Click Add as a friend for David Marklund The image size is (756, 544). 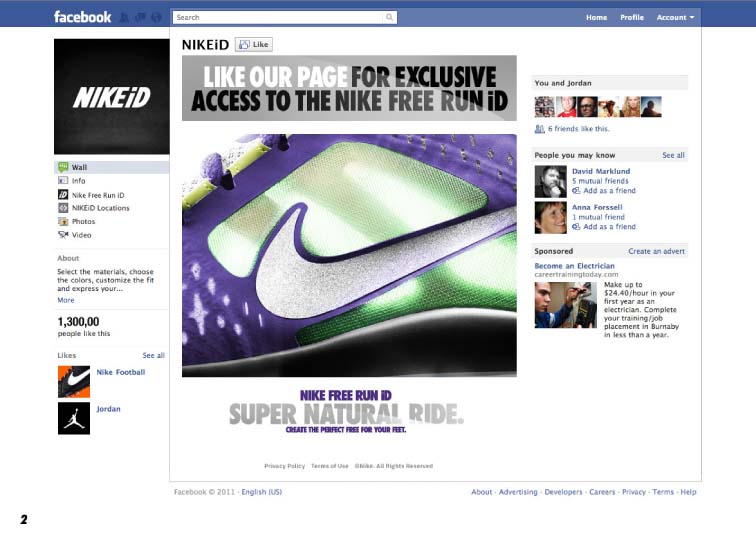(x=604, y=190)
